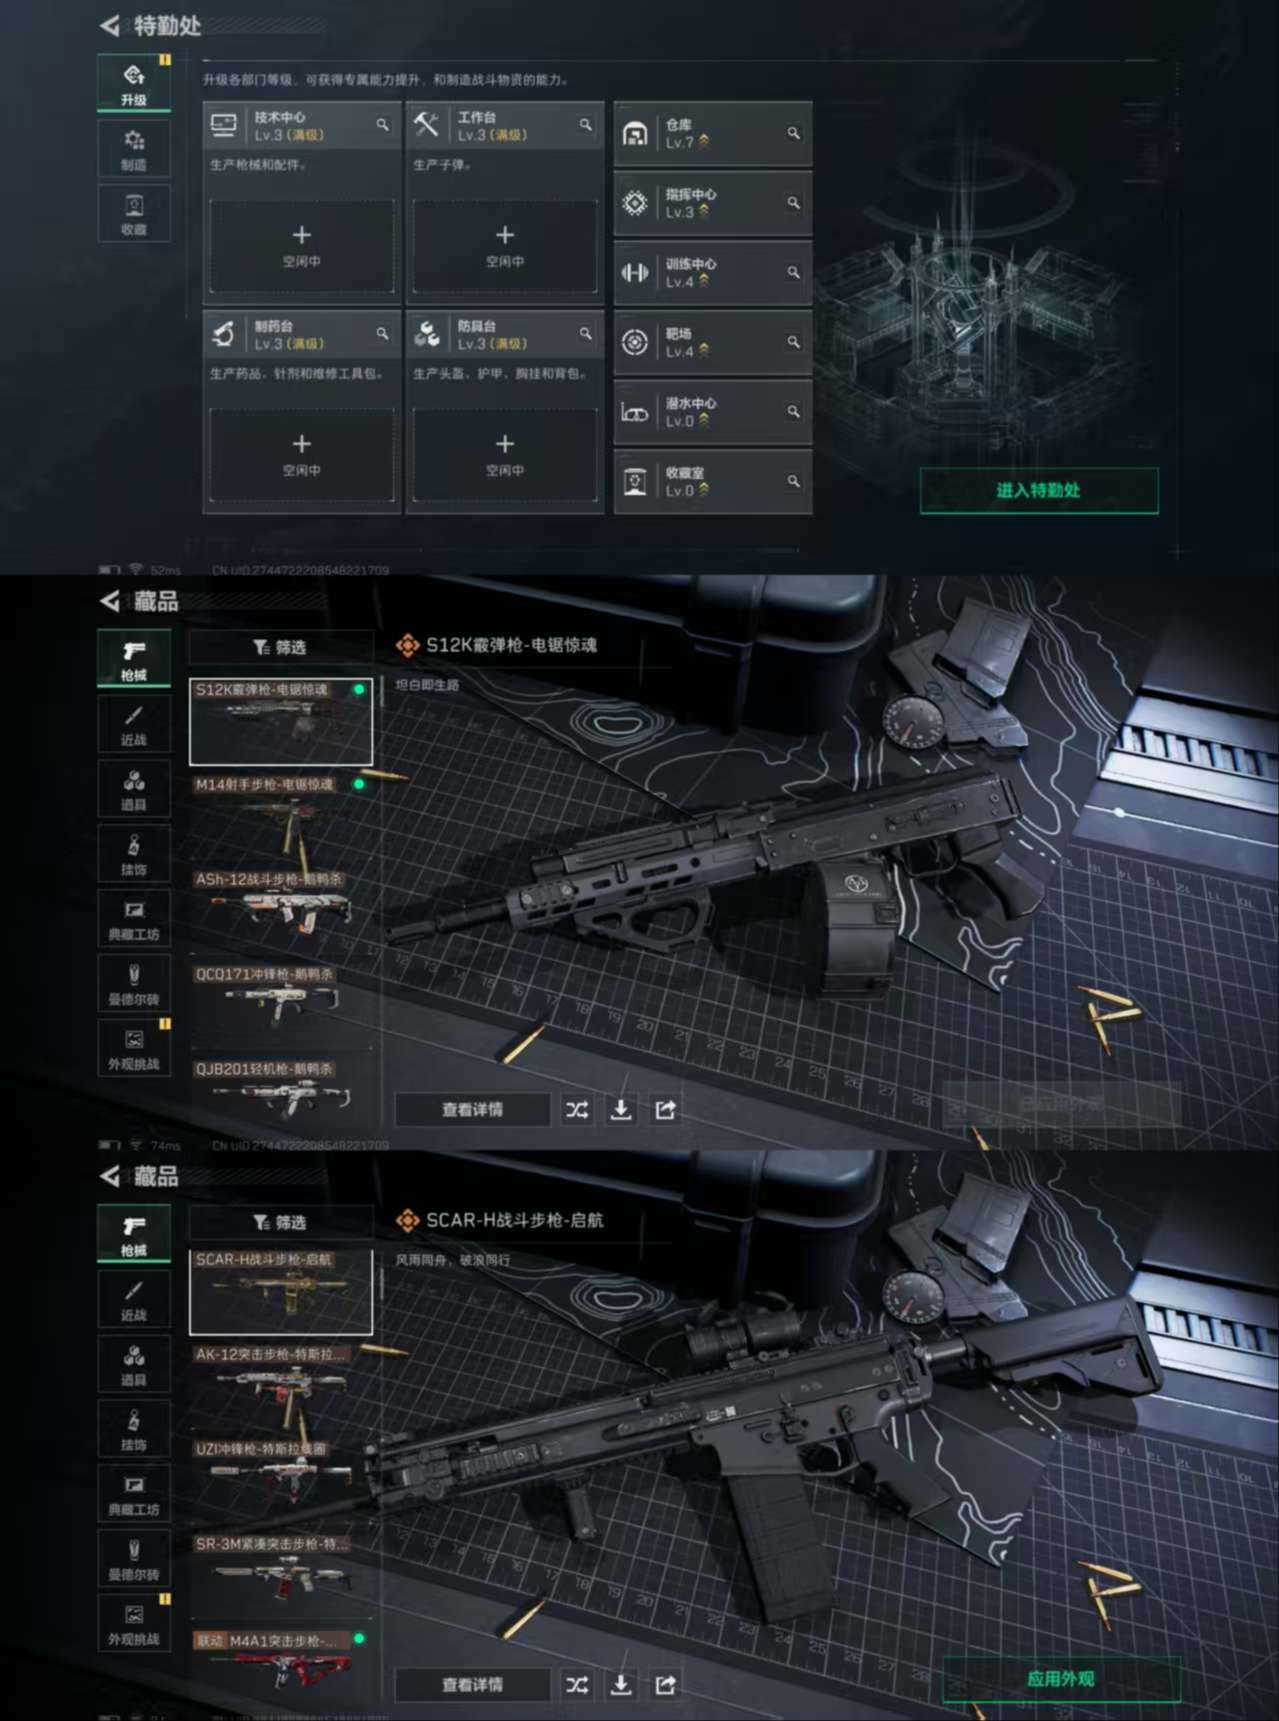Screen dimensions: 1279x1721
Task: Click 查看详情 under the S12K shotgun
Action: [473, 1110]
